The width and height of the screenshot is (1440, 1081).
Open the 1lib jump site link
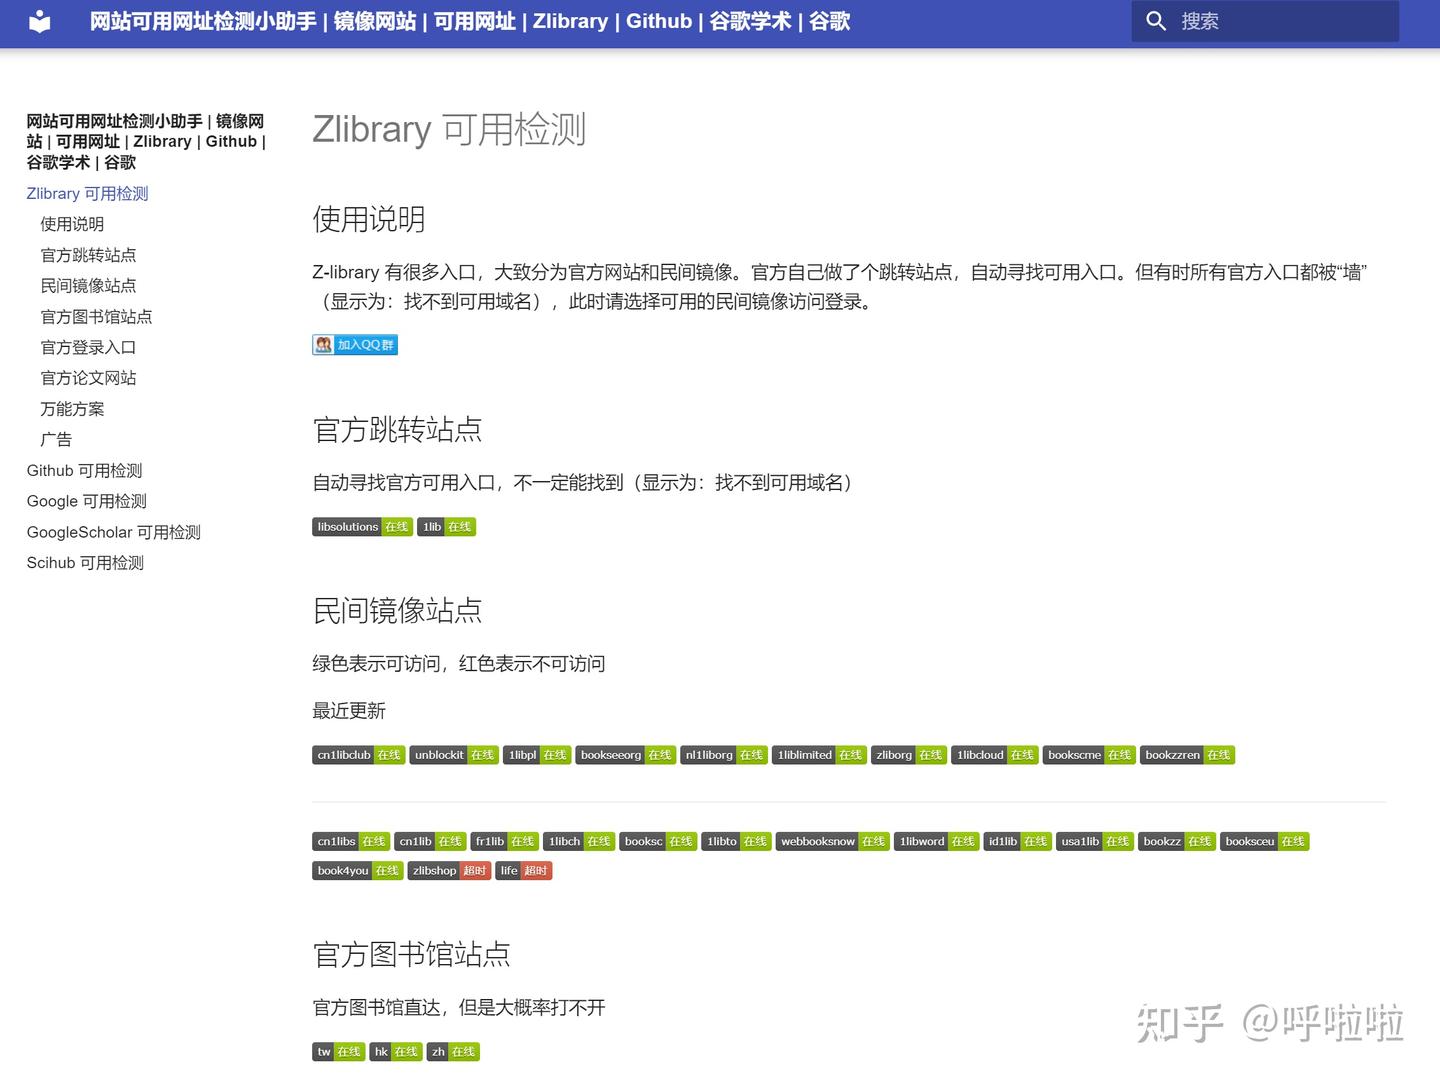tap(446, 527)
